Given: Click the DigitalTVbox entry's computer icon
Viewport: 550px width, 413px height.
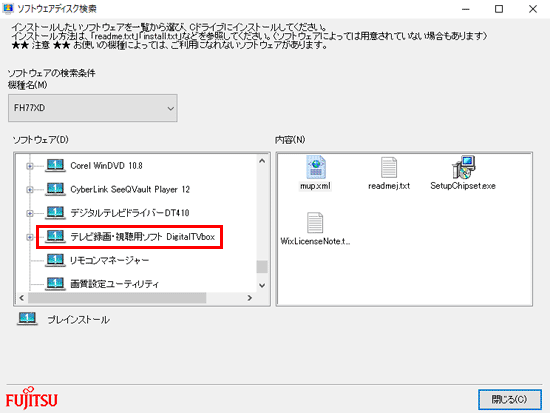Looking at the screenshot, I should pos(55,237).
